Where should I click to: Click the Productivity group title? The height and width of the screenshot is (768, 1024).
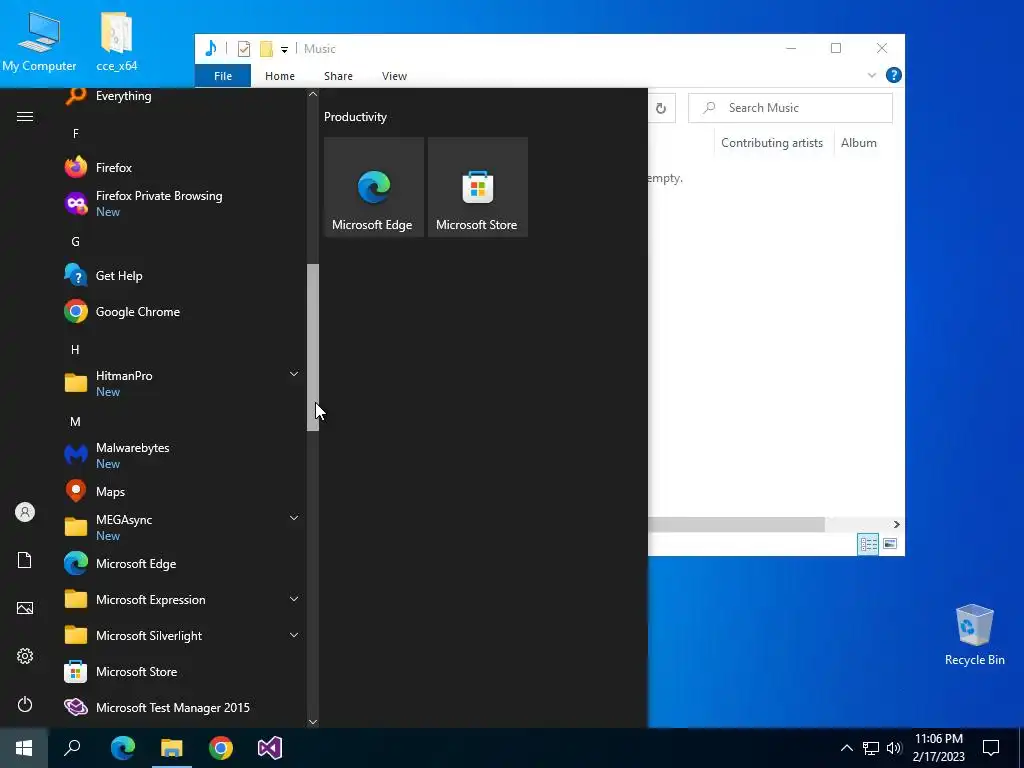(355, 117)
